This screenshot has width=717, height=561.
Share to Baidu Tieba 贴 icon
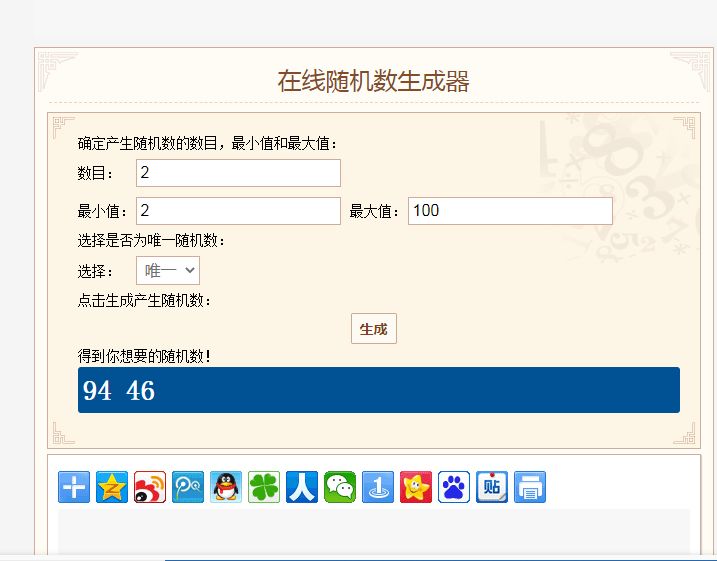pyautogui.click(x=492, y=487)
